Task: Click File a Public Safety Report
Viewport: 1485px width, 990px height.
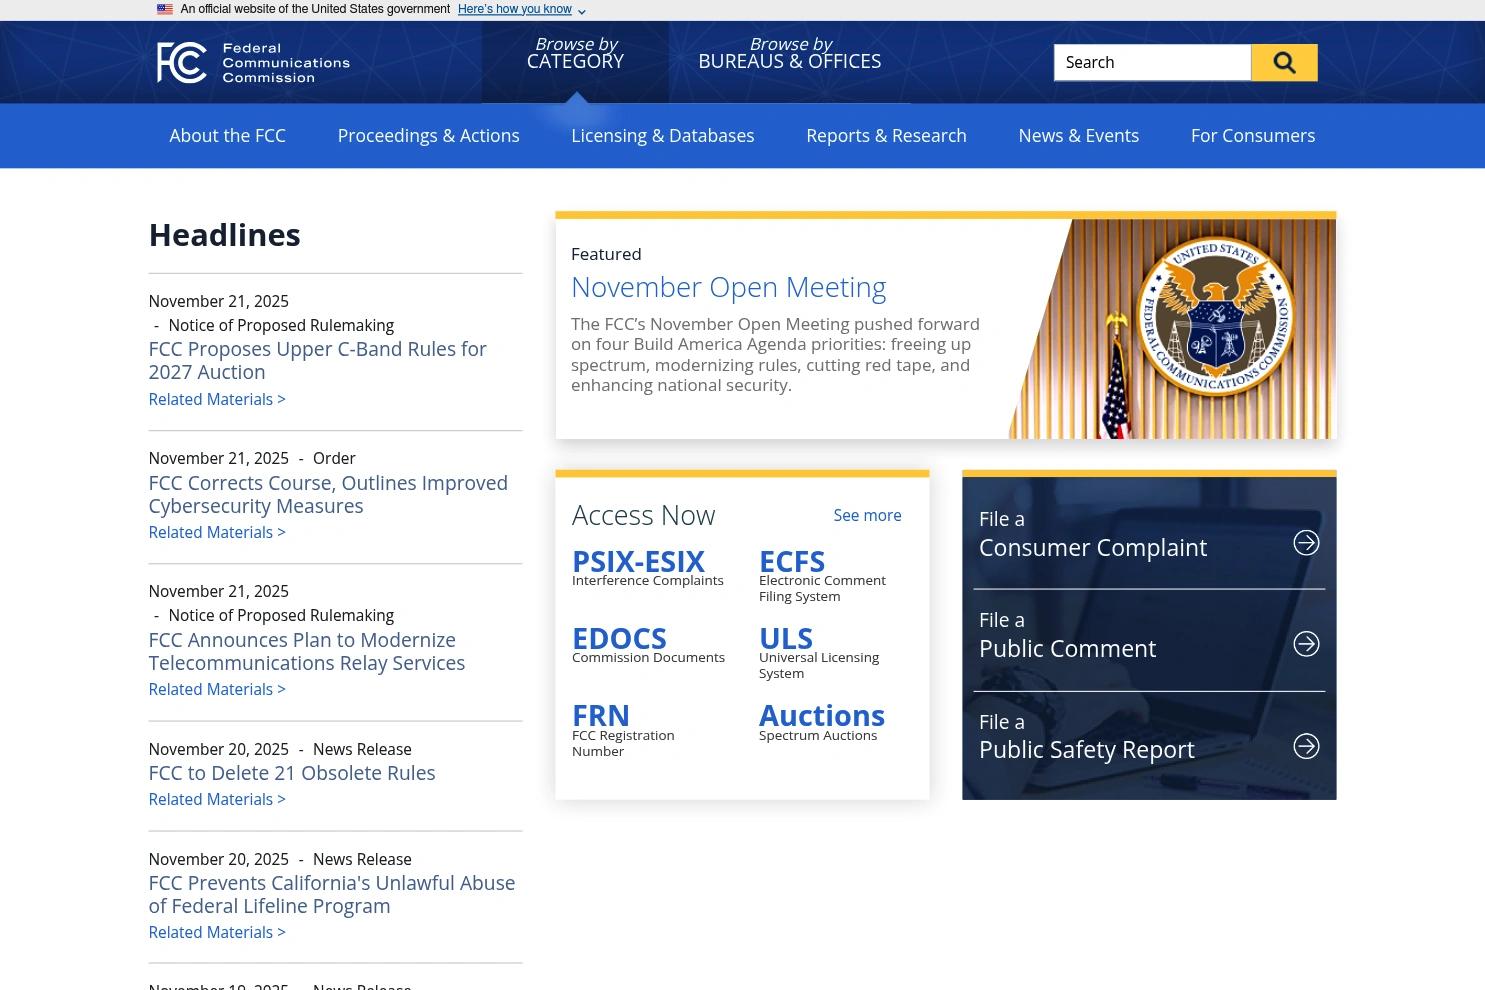Action: pyautogui.click(x=1149, y=737)
